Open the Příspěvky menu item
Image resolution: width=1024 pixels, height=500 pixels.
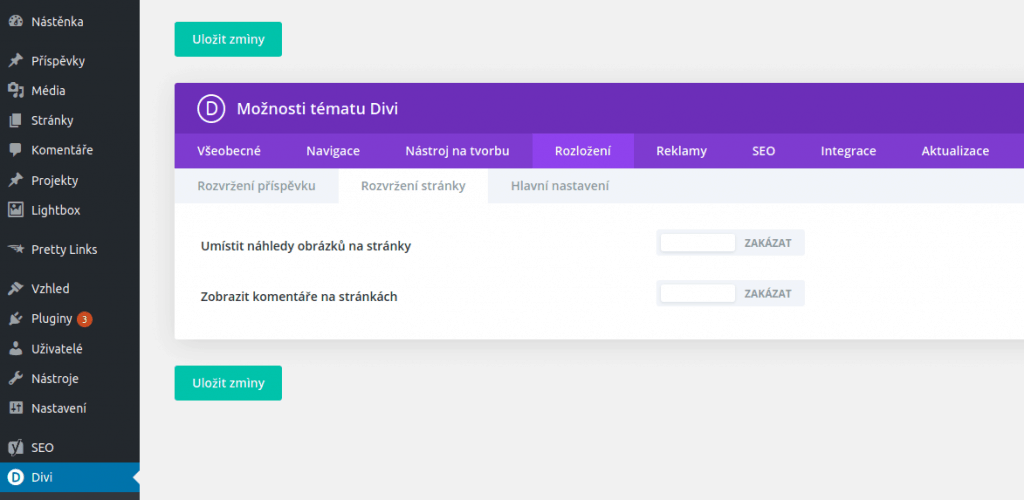click(70, 61)
